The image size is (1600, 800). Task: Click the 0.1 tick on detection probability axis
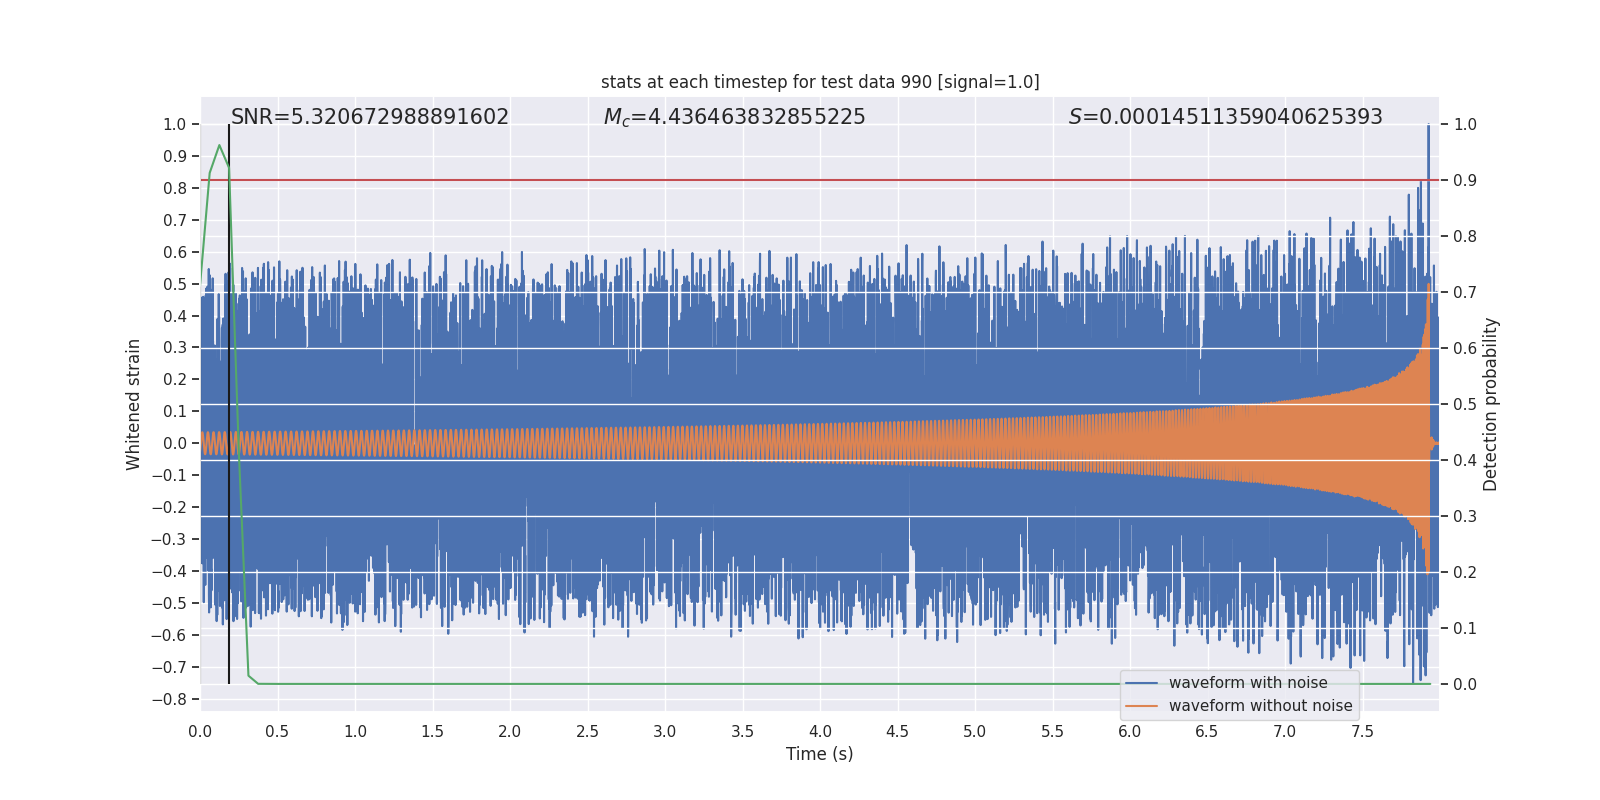point(1465,628)
